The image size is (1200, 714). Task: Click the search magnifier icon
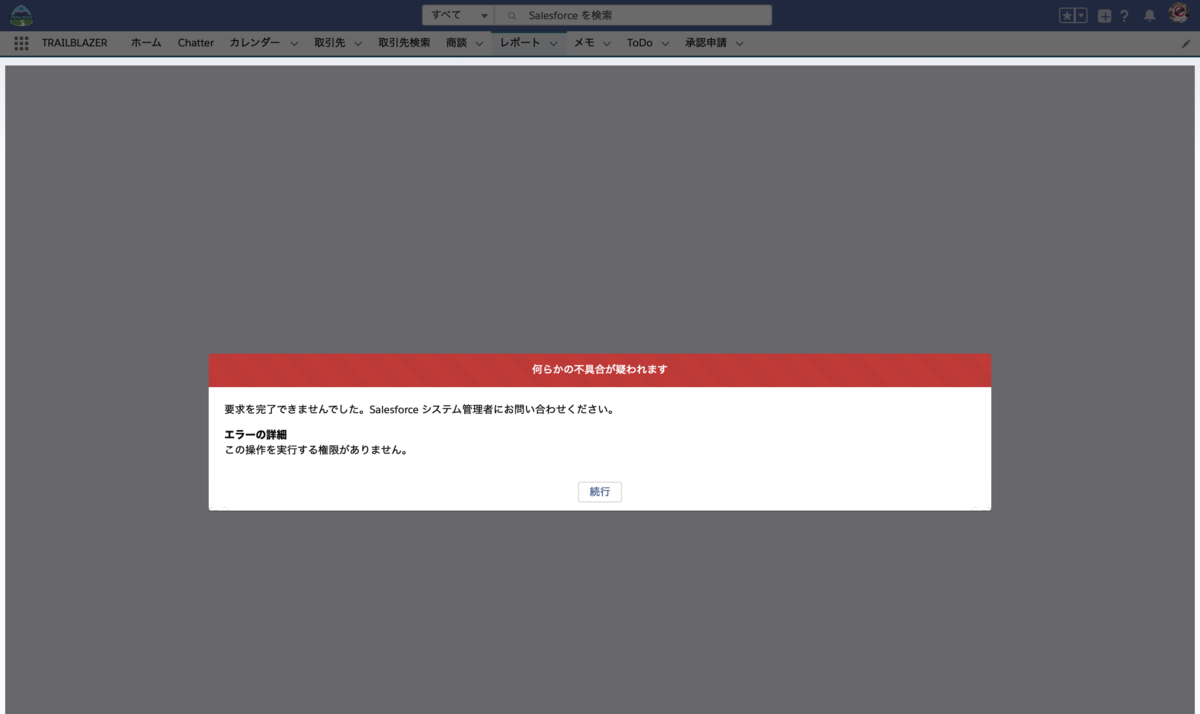(x=510, y=15)
